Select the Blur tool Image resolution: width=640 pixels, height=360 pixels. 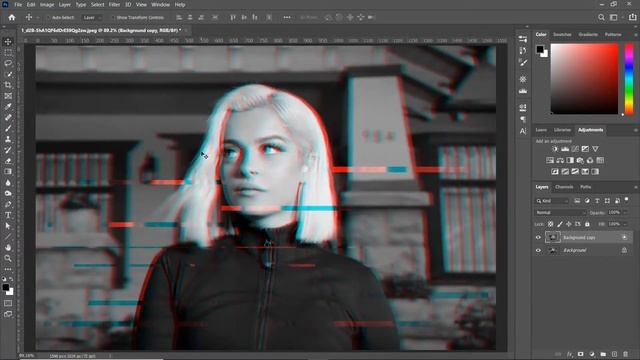pos(8,182)
